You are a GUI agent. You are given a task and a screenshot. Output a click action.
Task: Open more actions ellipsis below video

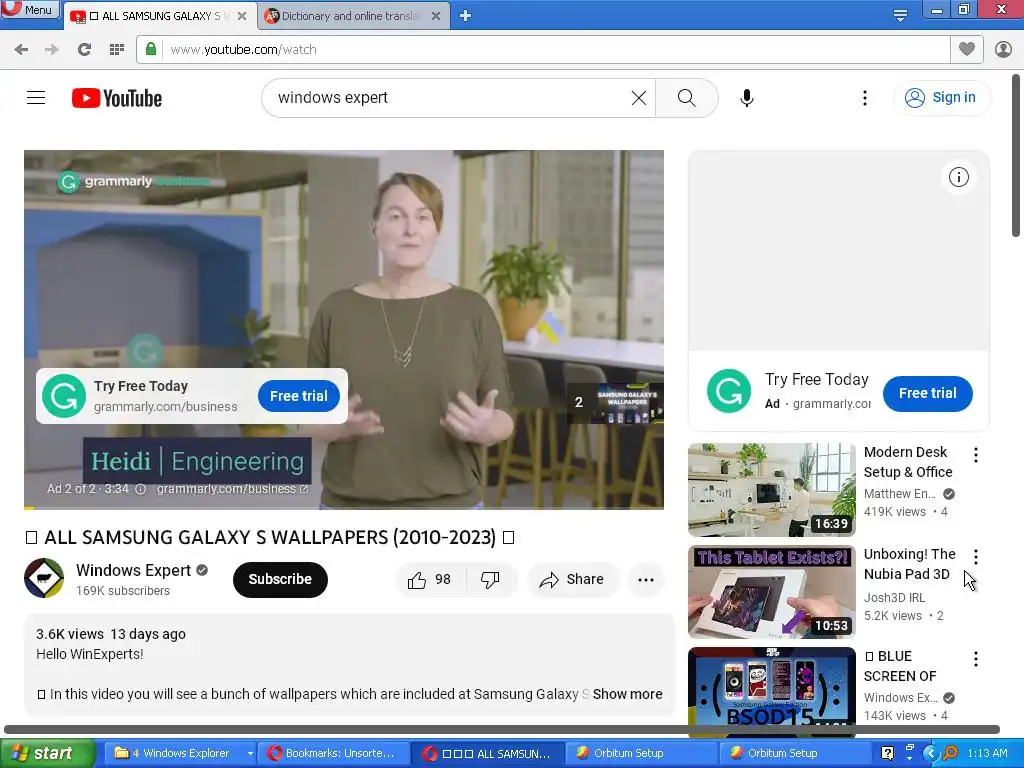646,579
